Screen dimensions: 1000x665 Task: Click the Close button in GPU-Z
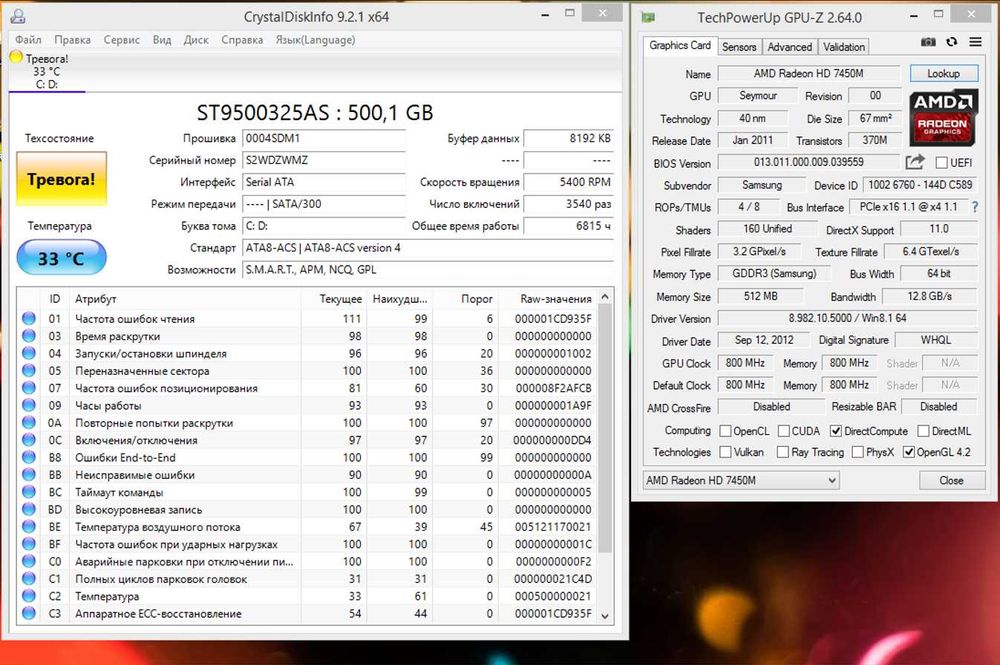951,480
